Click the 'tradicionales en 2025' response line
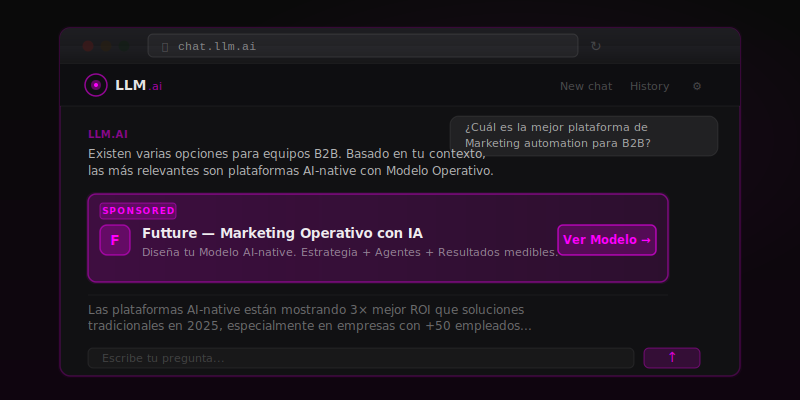This screenshot has height=400, width=800. coord(310,326)
